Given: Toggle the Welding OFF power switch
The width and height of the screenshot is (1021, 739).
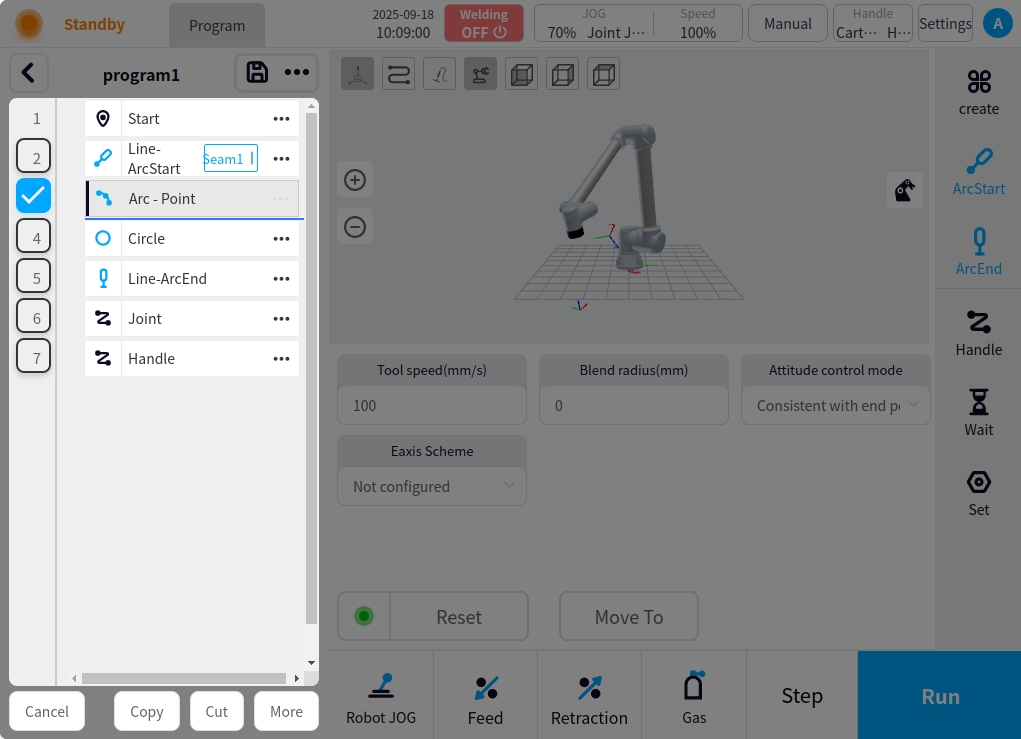Looking at the screenshot, I should pos(484,23).
